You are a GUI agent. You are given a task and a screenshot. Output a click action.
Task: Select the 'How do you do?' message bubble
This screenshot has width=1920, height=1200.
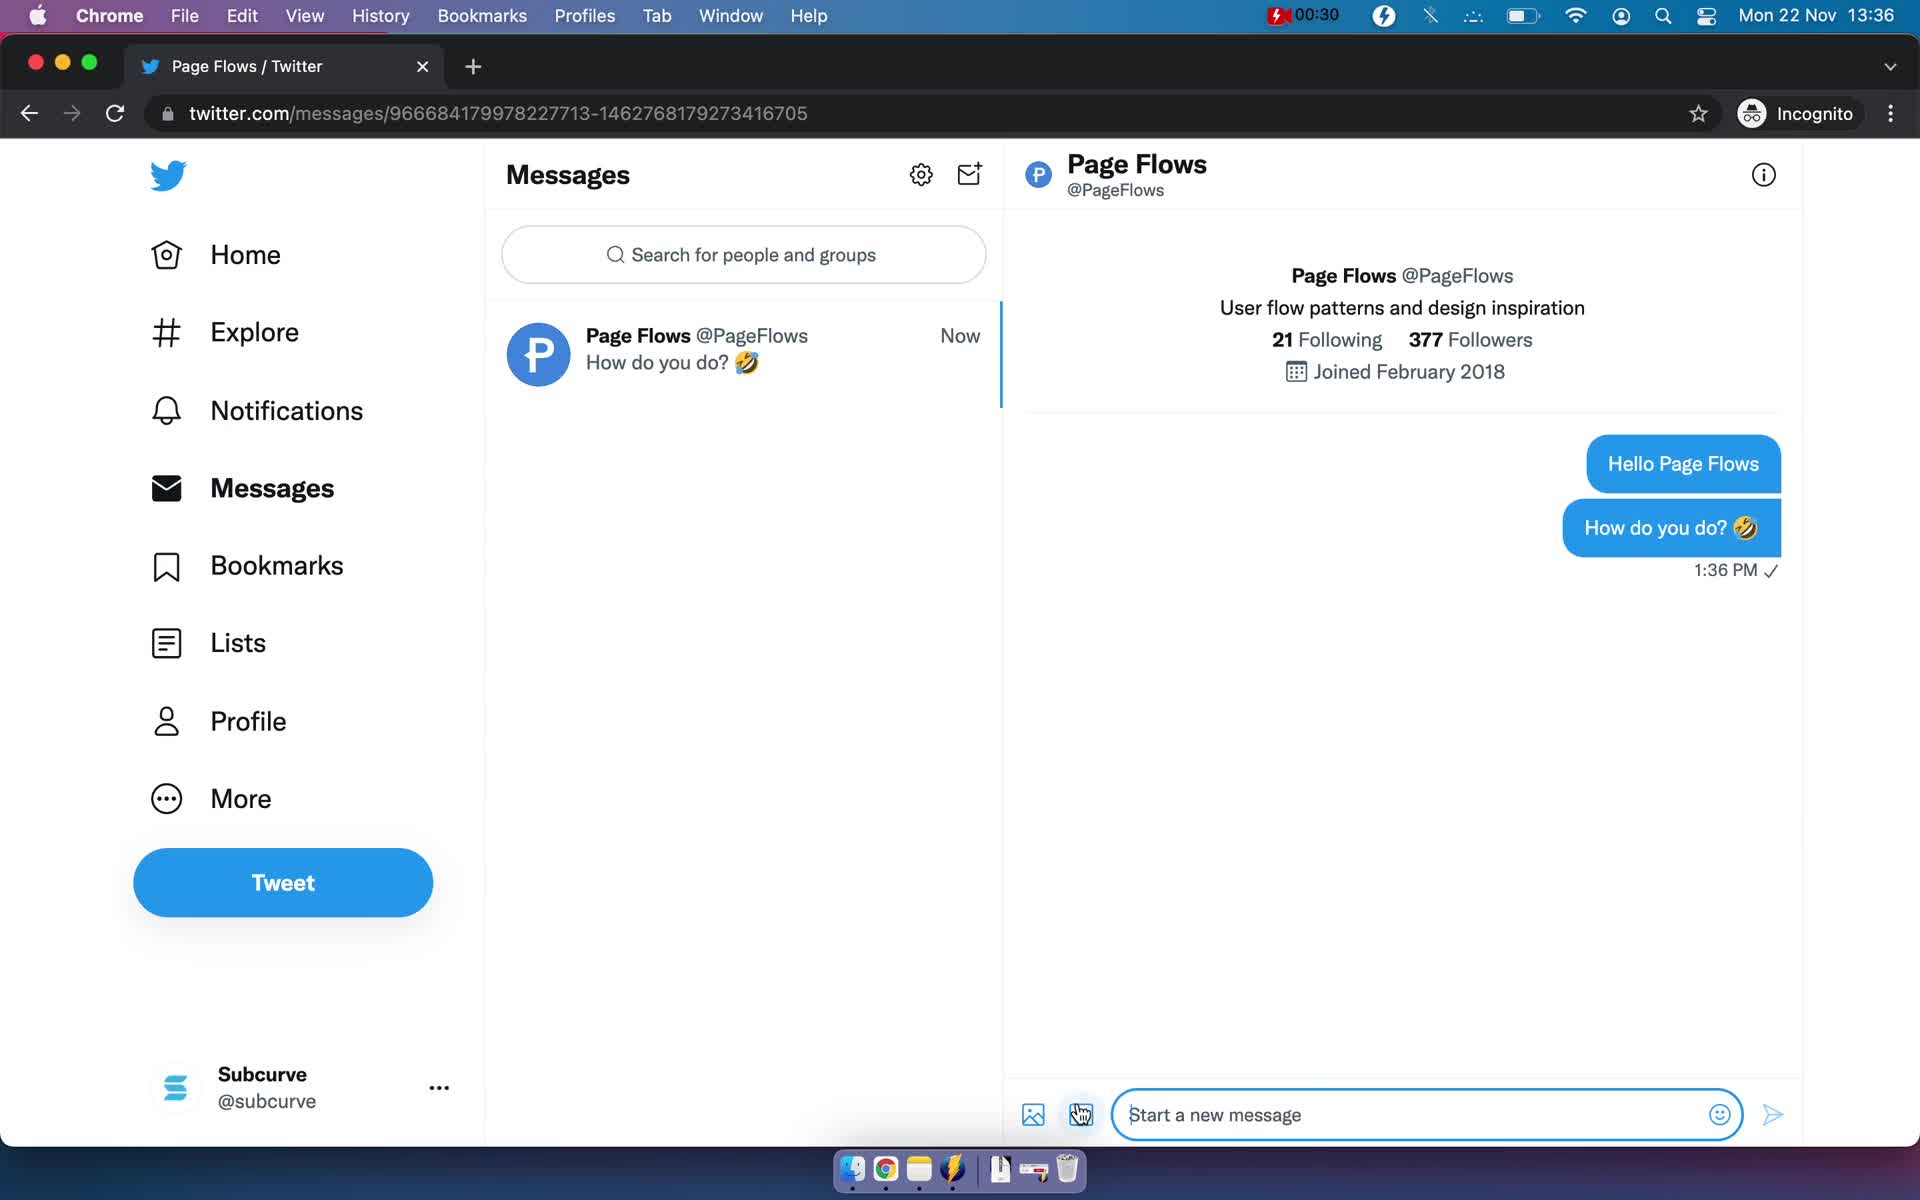[1671, 528]
